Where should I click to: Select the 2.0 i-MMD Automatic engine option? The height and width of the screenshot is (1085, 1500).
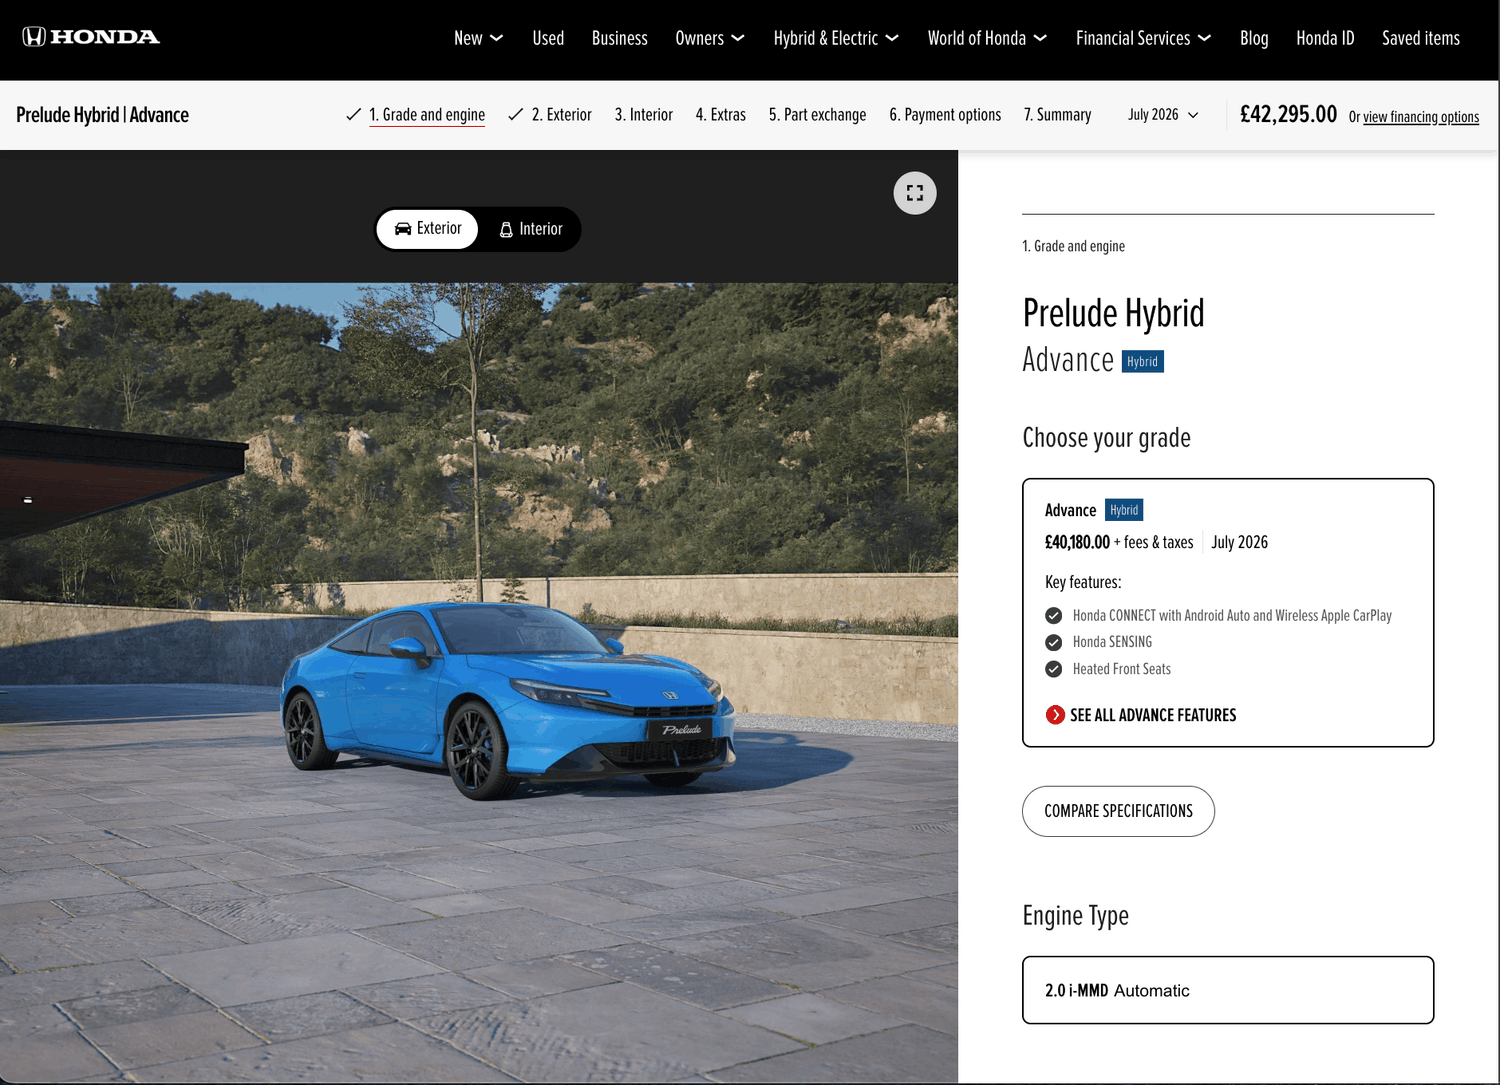1228,990
